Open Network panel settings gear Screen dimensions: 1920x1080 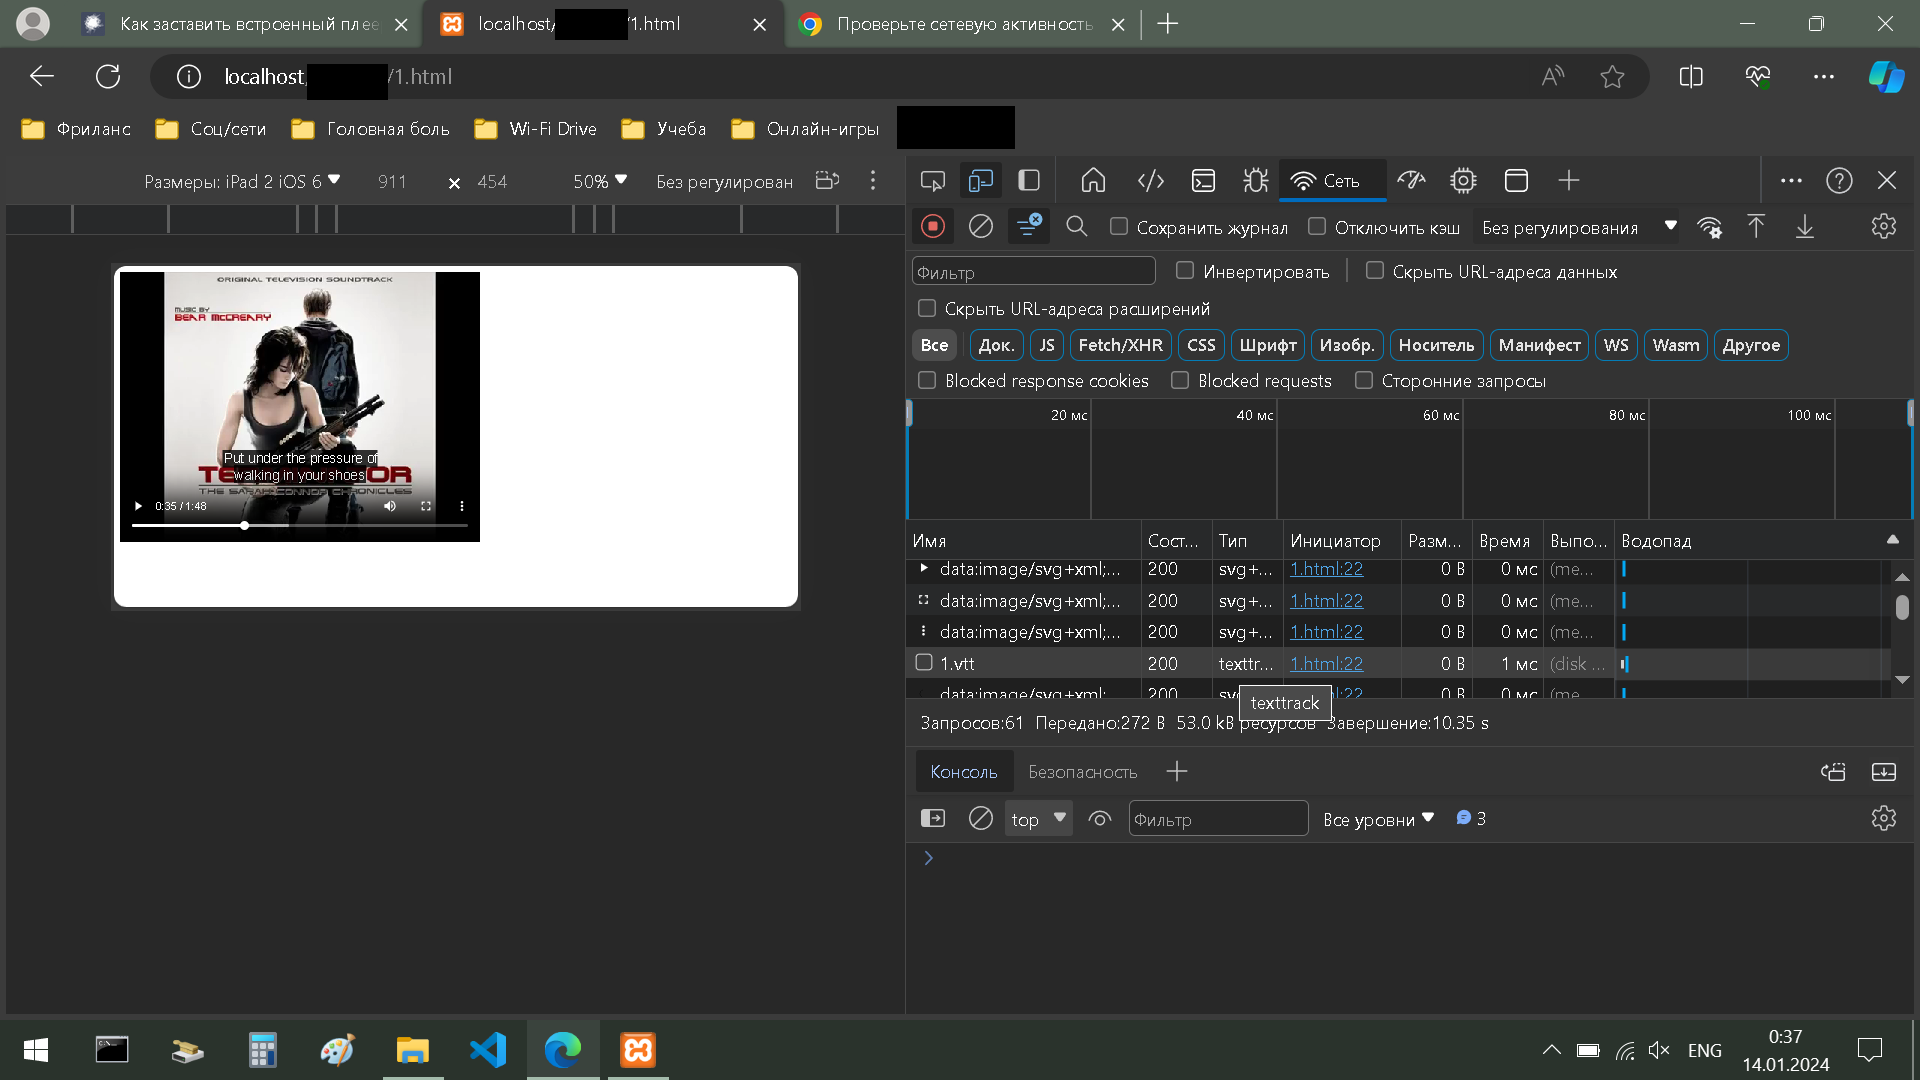tap(1884, 227)
